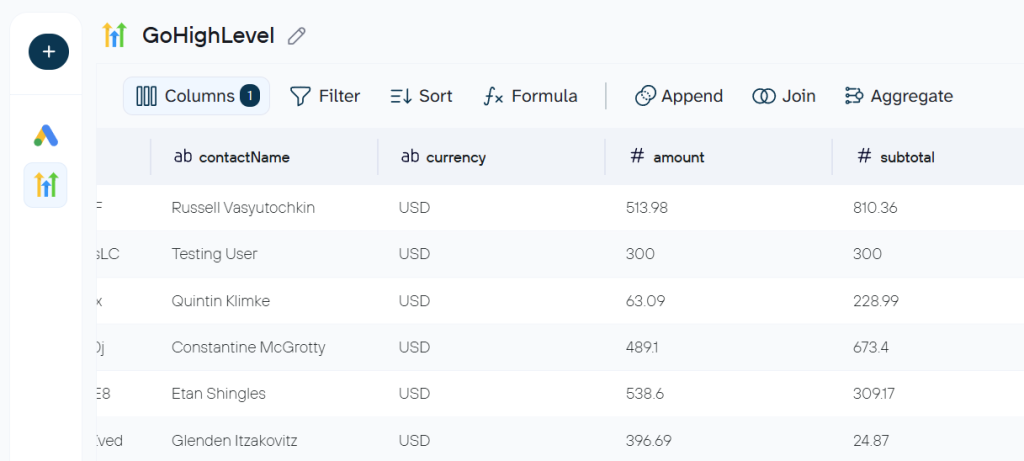Click the amount value 63.09
This screenshot has height=461, width=1024.
pos(643,301)
